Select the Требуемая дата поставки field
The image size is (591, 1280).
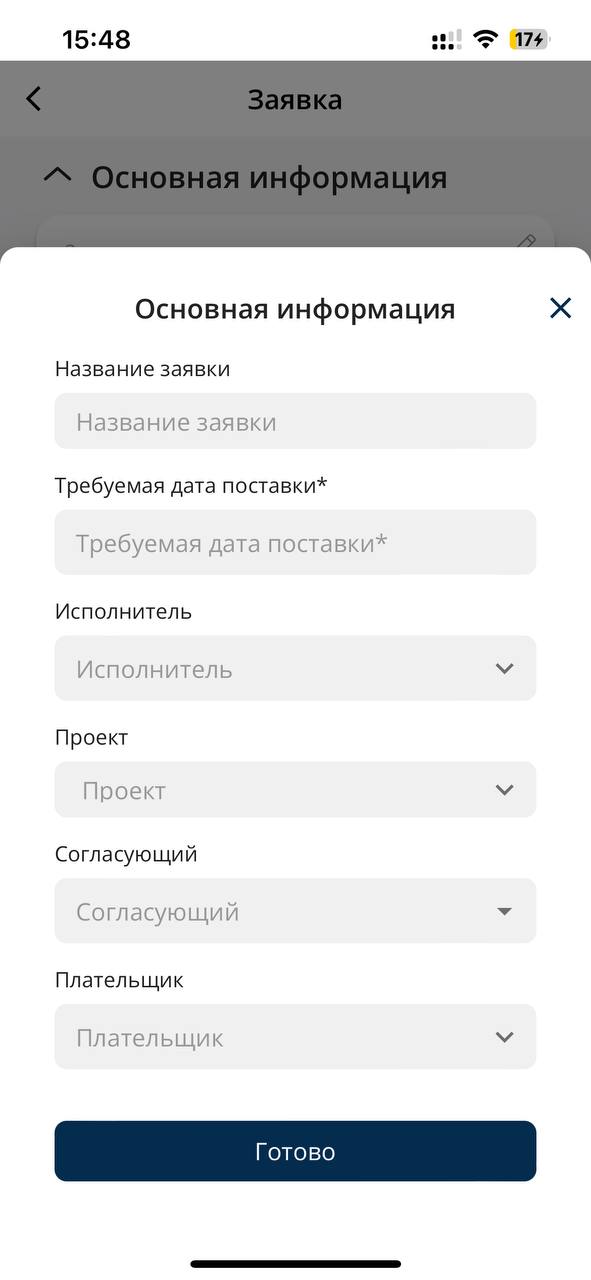pos(295,542)
